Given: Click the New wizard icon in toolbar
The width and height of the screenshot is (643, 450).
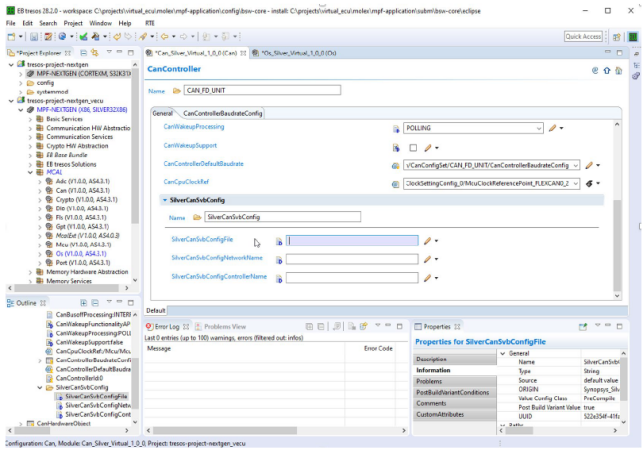Looking at the screenshot, I should click(11, 37).
